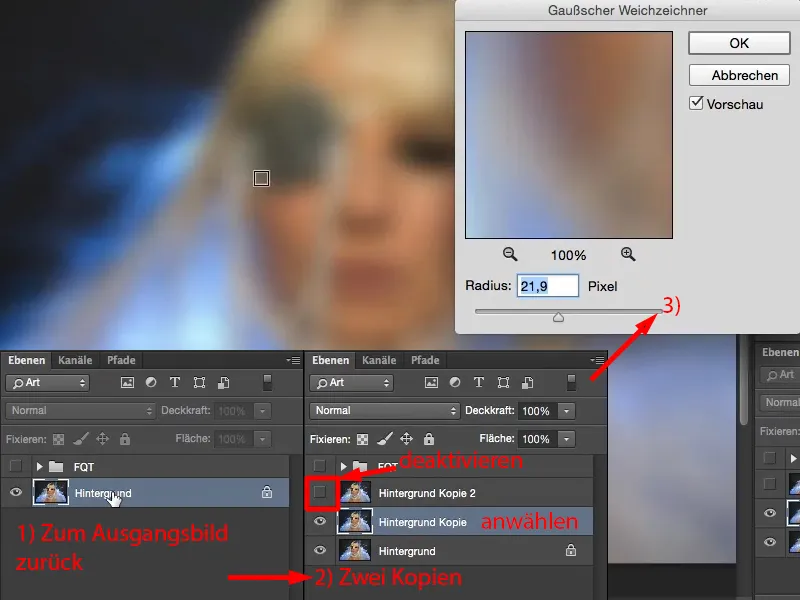Screen dimensions: 800x600
Task: Select Ebenen tab in middle layers panel
Action: pyautogui.click(x=331, y=360)
